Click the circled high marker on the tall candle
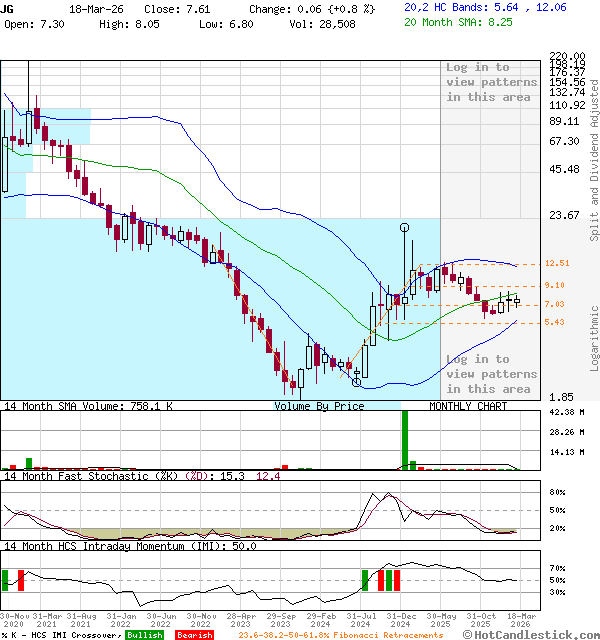Viewport: 600px width, 640px height. click(x=405, y=228)
